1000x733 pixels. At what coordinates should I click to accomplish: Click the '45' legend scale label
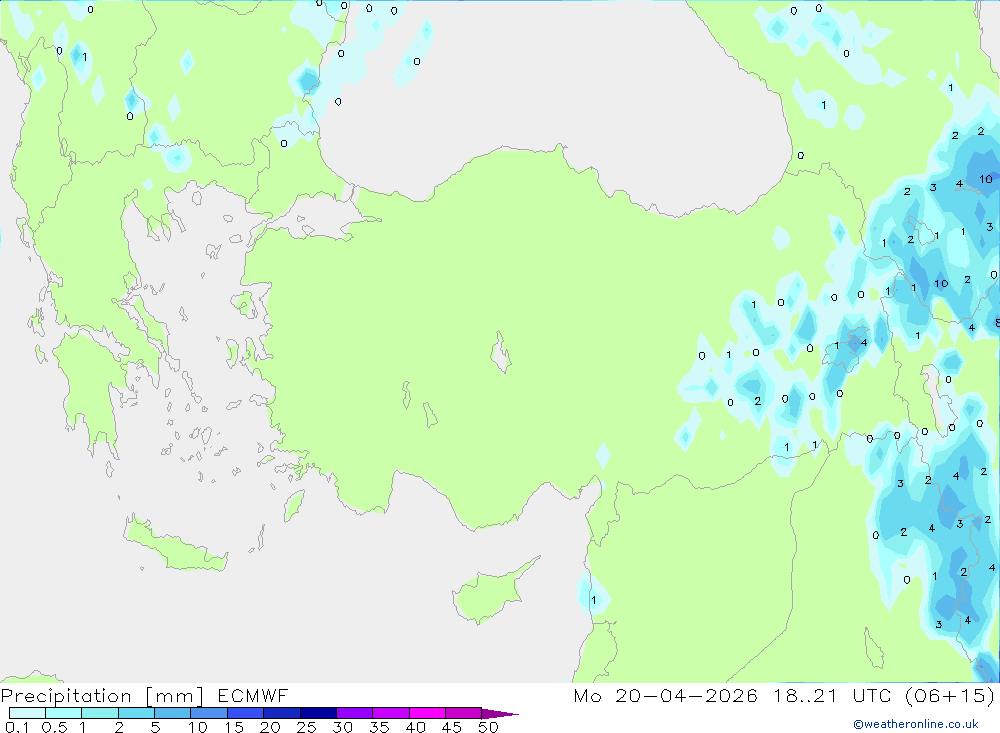[452, 727]
